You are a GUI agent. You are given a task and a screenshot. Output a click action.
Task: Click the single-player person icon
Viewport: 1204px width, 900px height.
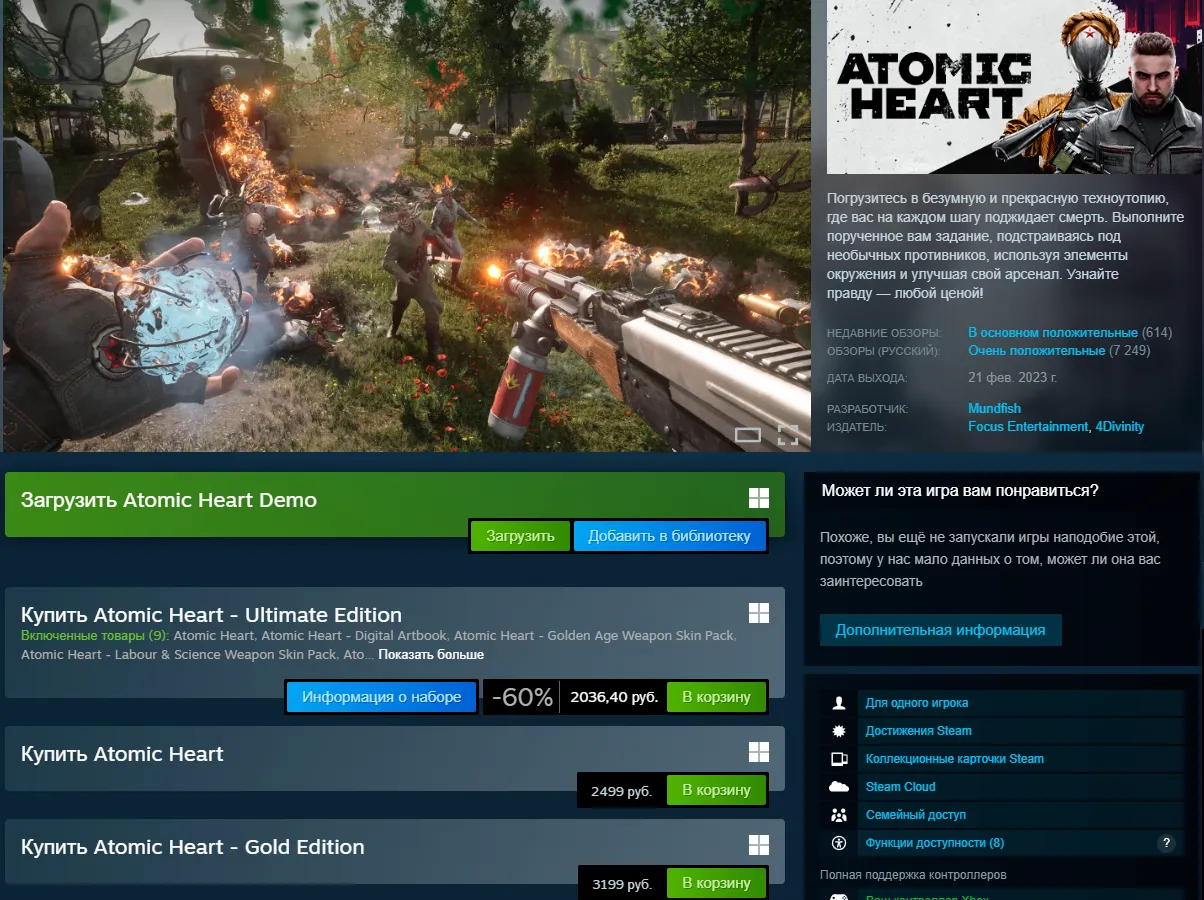[839, 703]
